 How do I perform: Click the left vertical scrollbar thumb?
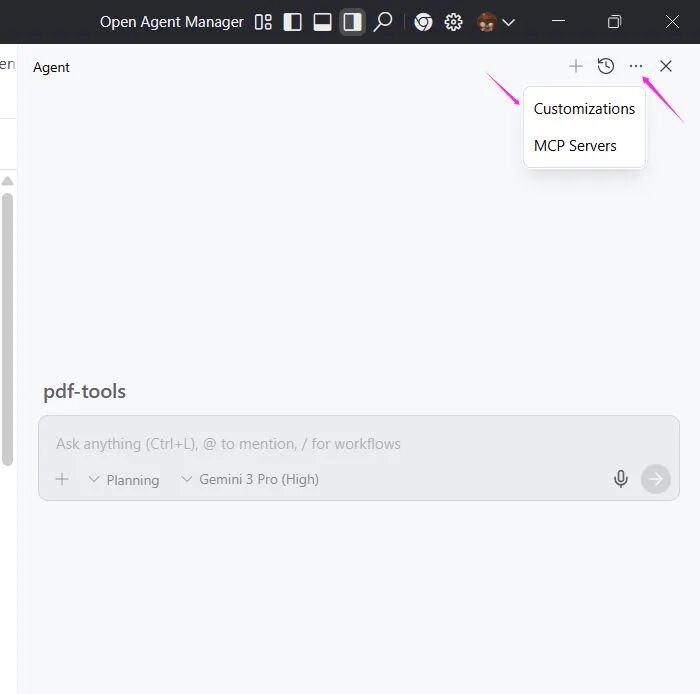click(x=8, y=329)
